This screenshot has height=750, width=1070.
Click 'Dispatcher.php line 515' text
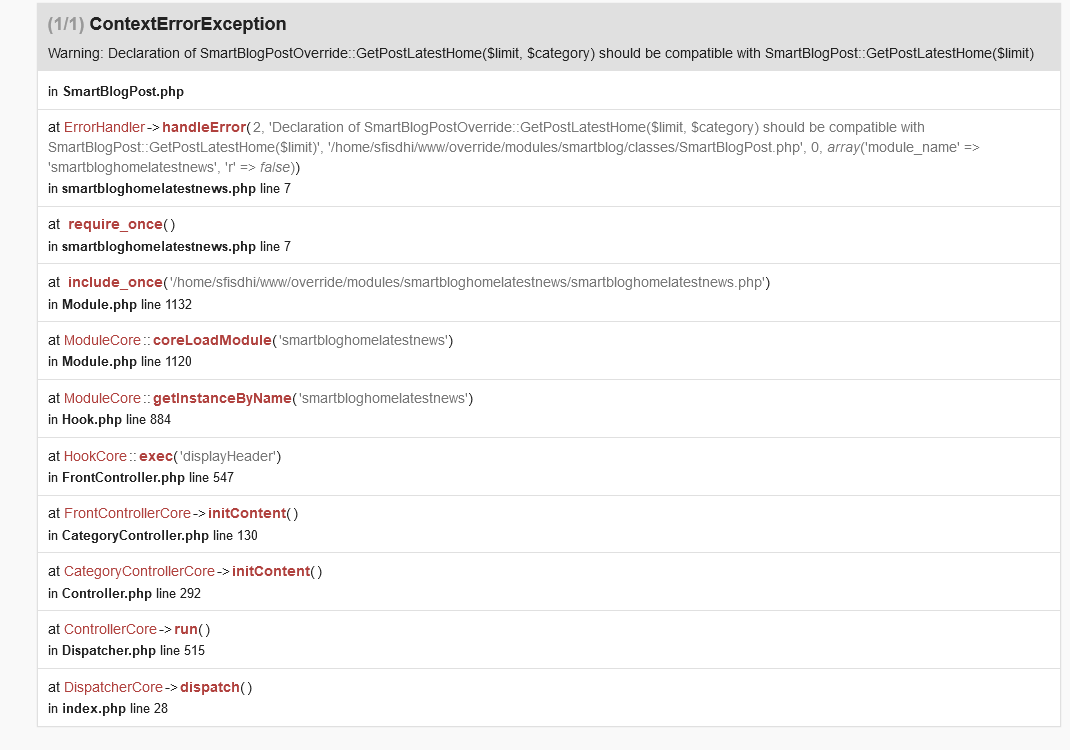click(x=133, y=650)
